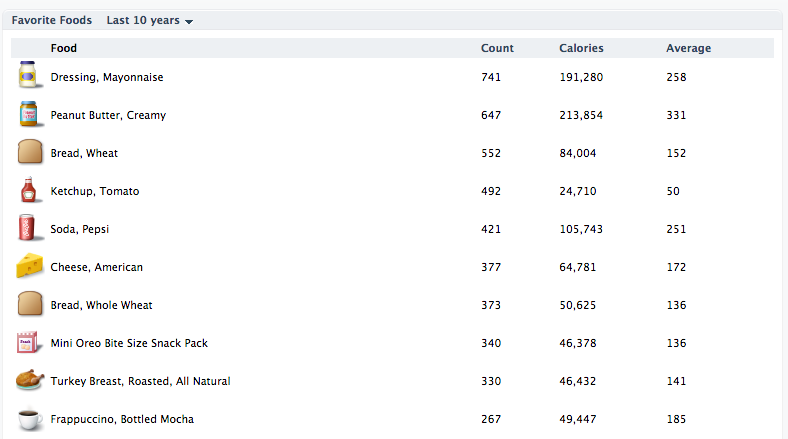The width and height of the screenshot is (788, 439).
Task: Open the Last 10 years dropdown
Action: pyautogui.click(x=150, y=21)
